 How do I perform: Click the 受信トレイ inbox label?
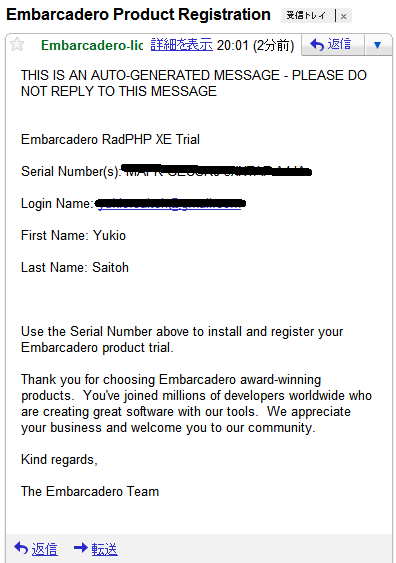pos(306,16)
